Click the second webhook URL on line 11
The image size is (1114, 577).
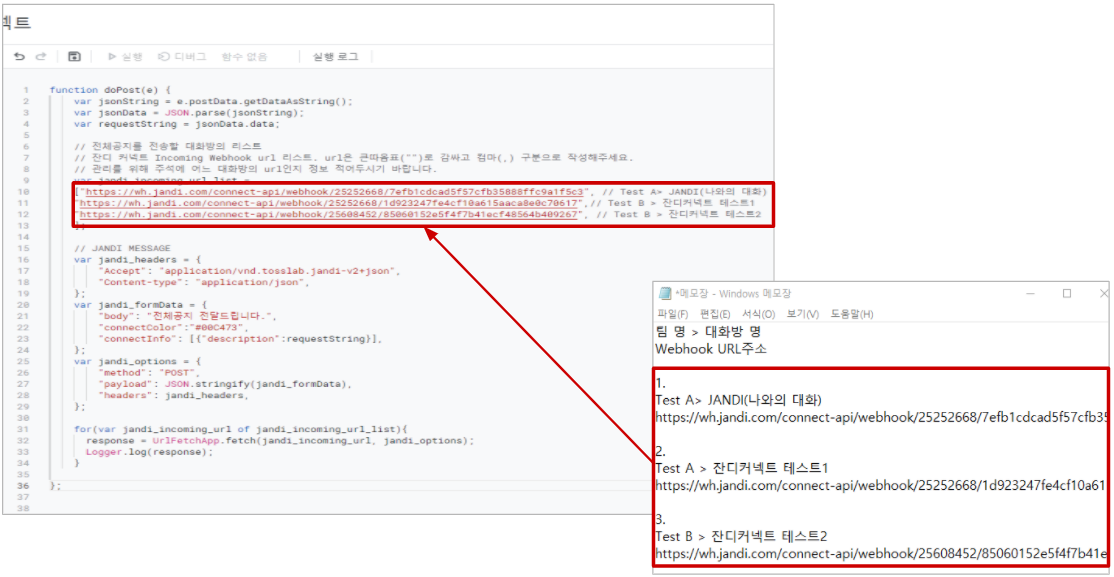(330, 202)
